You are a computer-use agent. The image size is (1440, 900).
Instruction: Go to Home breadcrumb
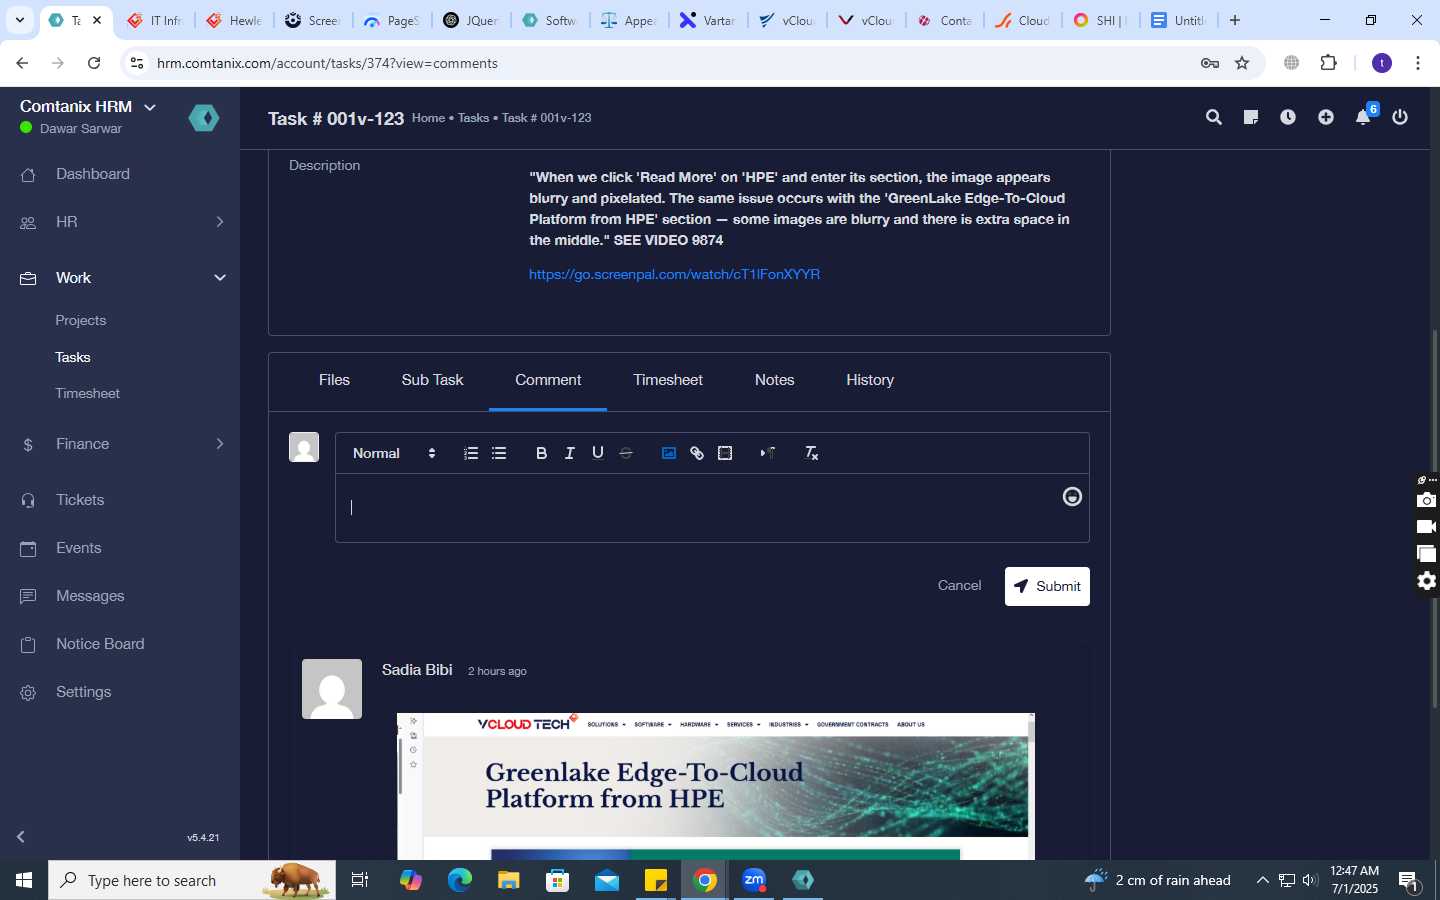coord(428,118)
